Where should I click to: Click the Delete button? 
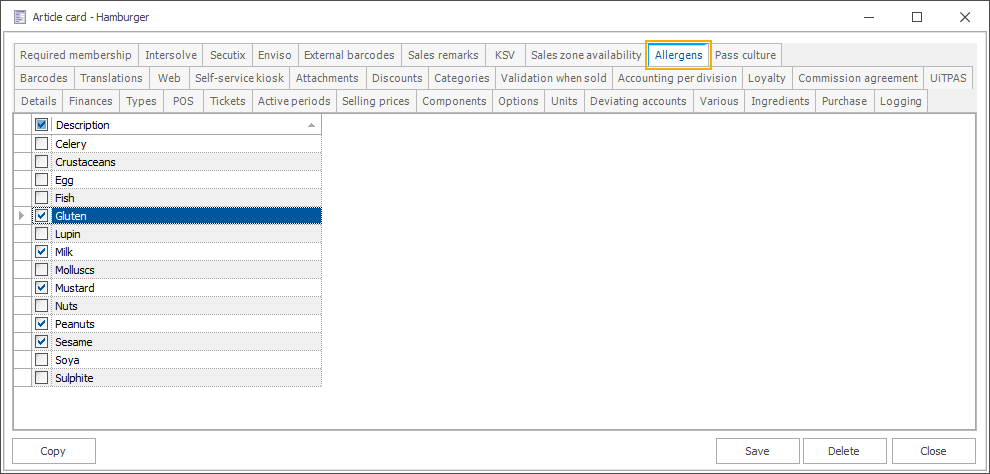[x=844, y=451]
